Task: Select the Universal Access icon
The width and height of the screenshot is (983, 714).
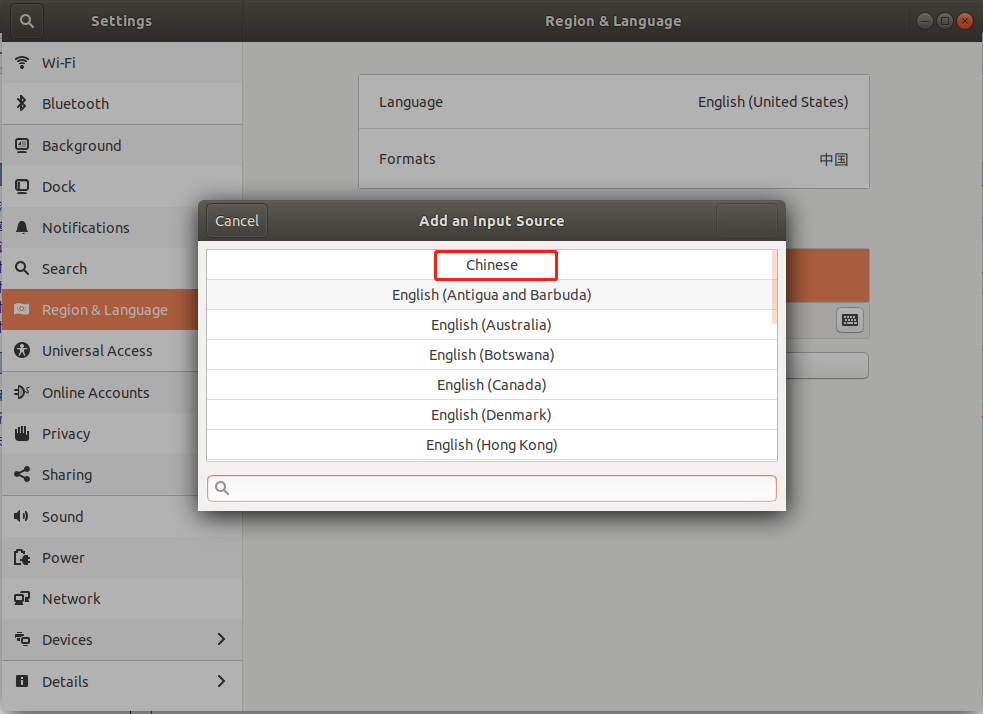Action: click(21, 351)
